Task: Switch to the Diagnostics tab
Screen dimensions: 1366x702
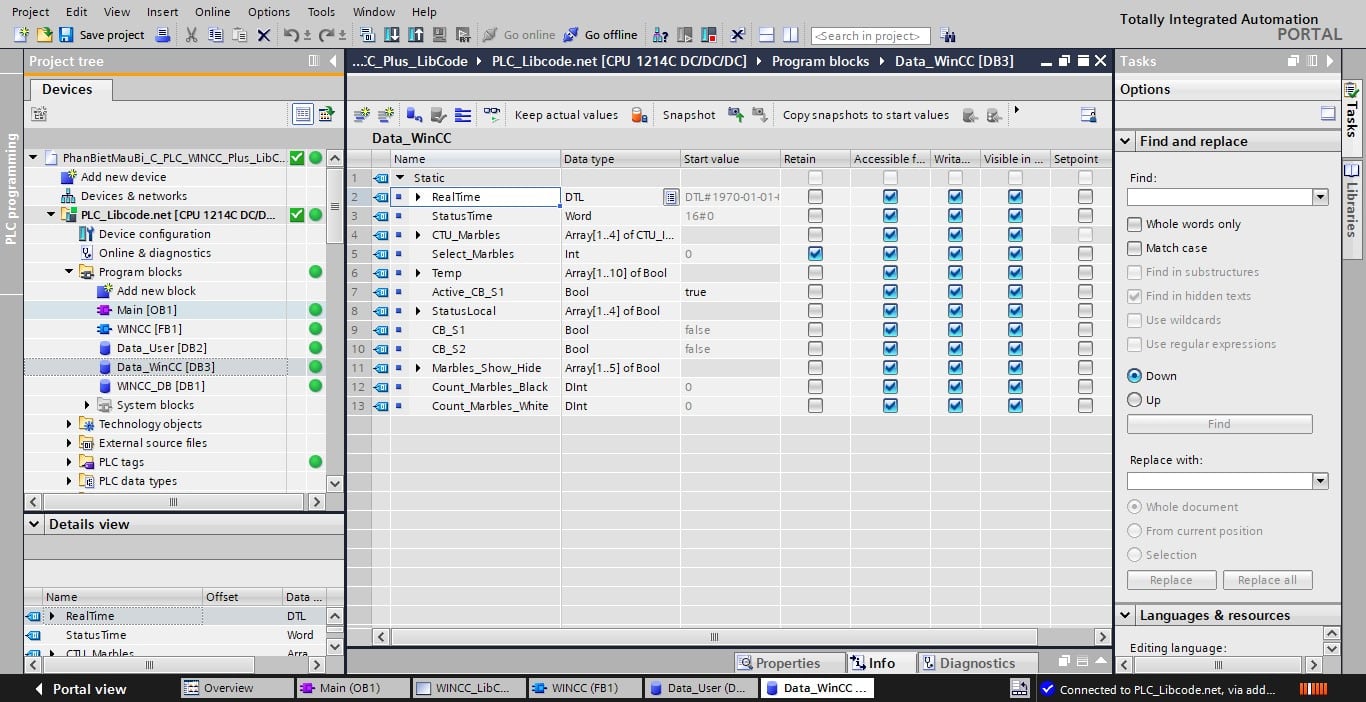Action: click(977, 663)
